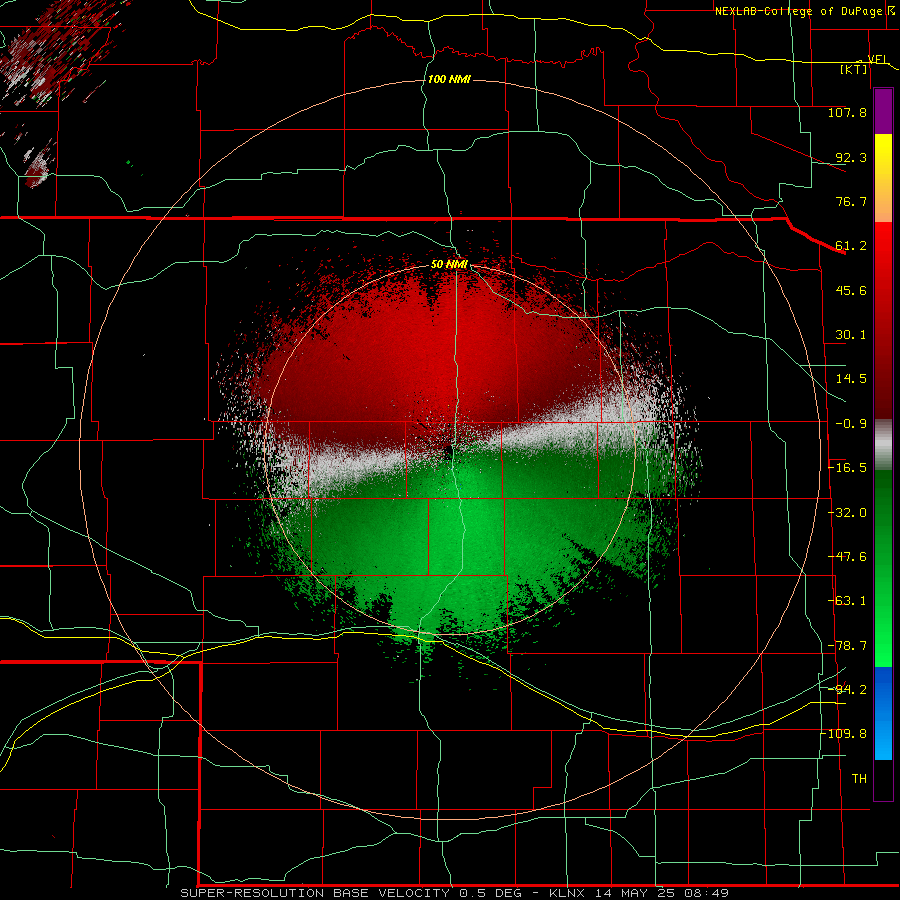The image size is (900, 900).
Task: Click the 100 NMI range ring label
Action: coord(449,79)
